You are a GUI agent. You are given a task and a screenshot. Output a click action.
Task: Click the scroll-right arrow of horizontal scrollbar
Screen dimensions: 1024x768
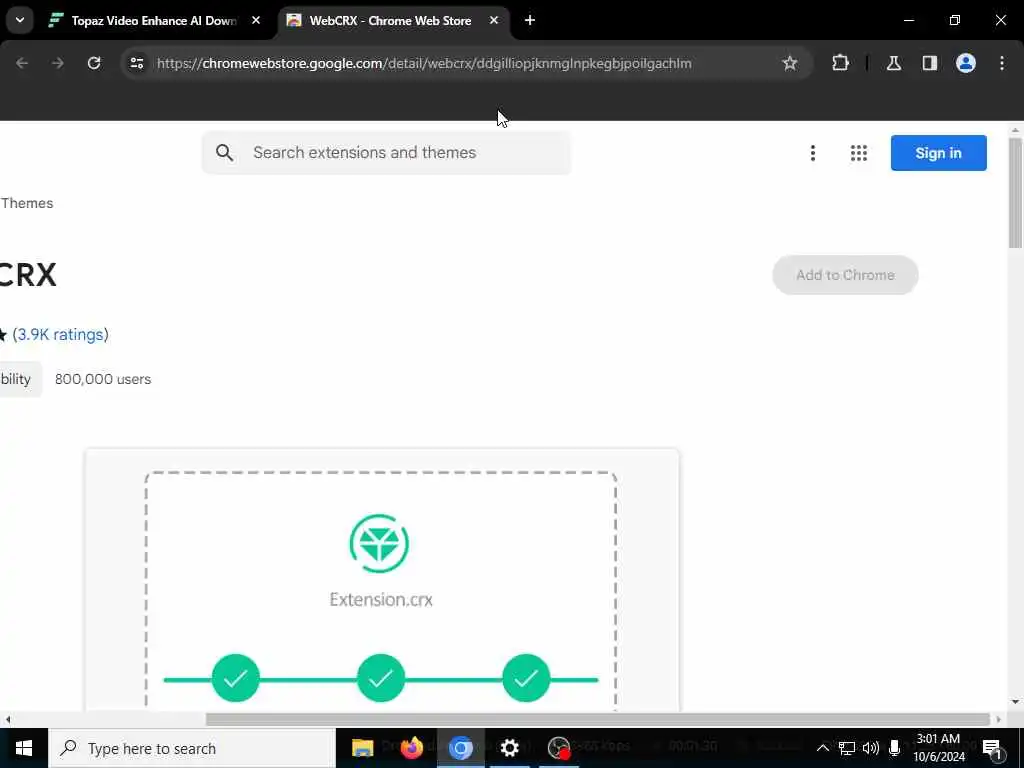click(x=998, y=719)
